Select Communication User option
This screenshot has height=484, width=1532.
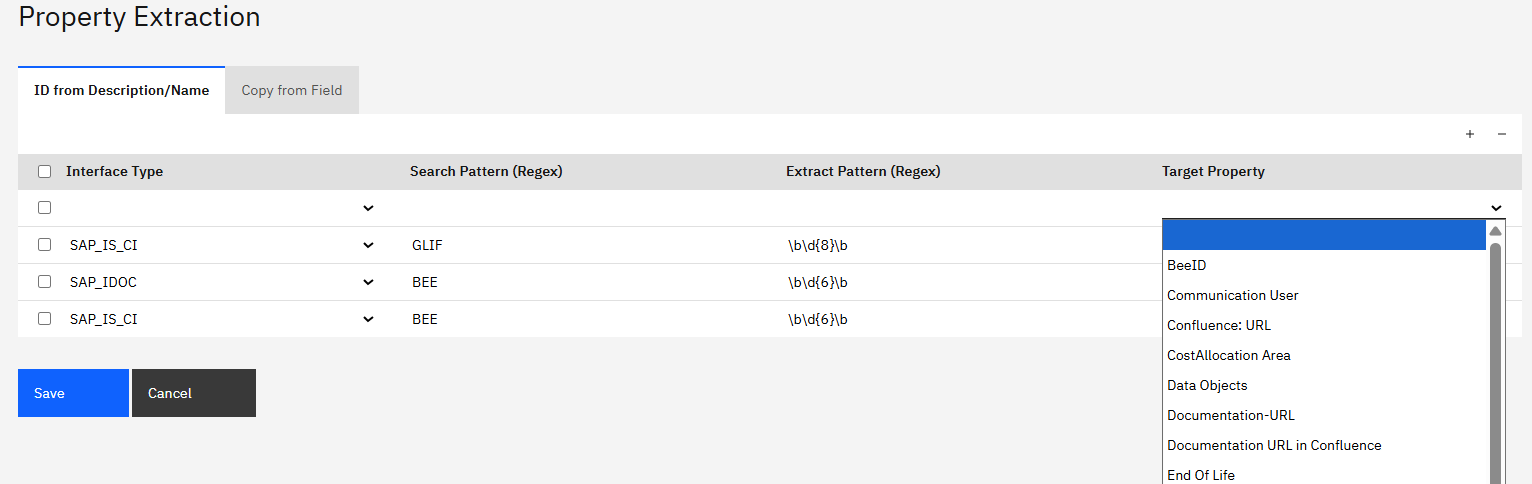[1232, 295]
